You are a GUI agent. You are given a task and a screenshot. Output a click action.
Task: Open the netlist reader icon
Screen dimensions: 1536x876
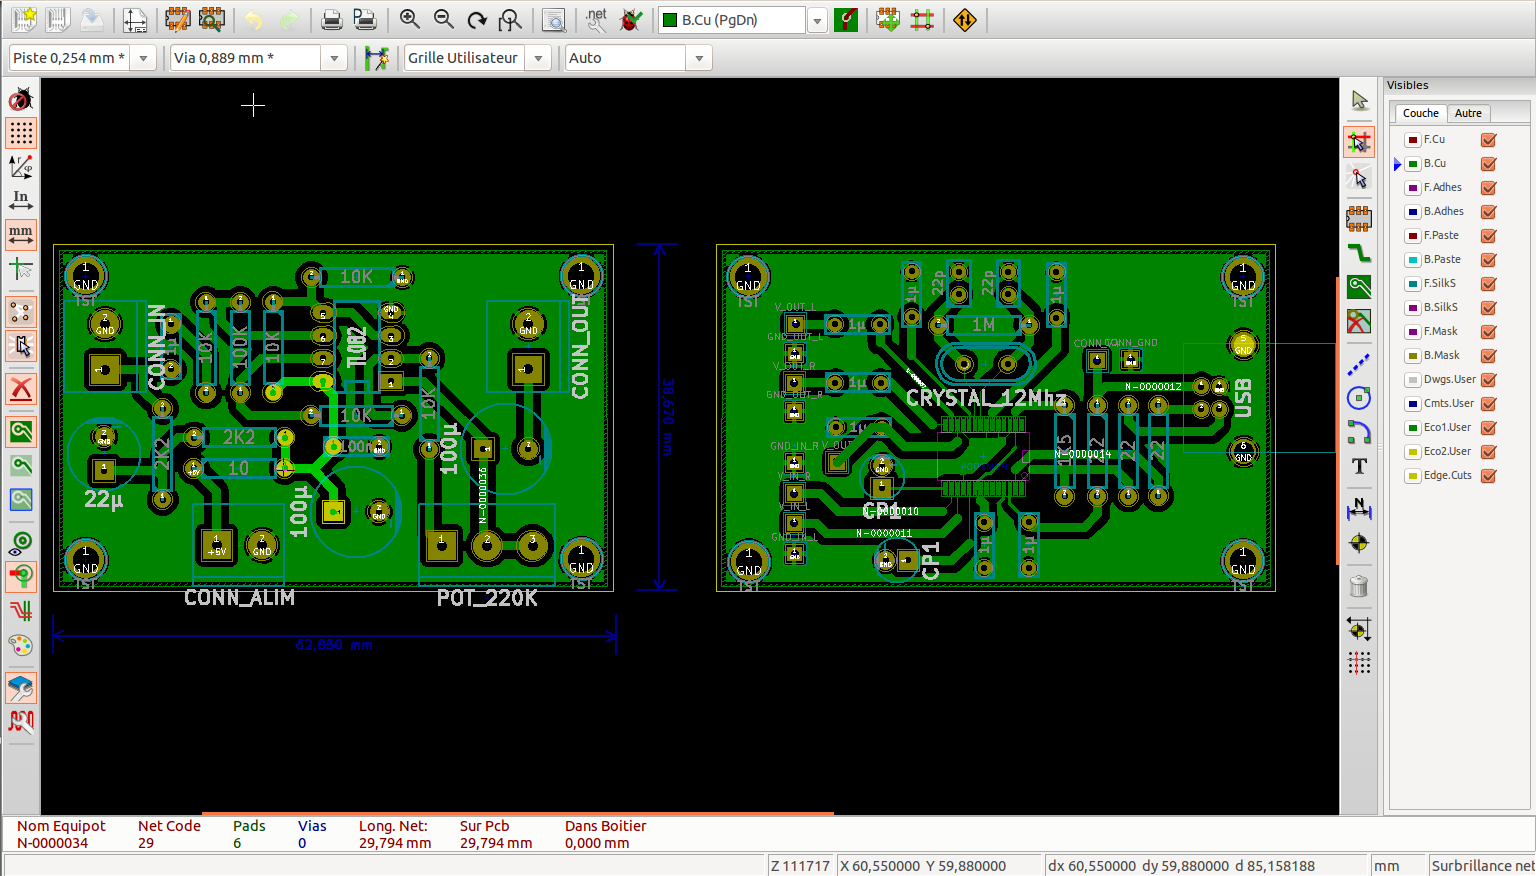tap(597, 19)
